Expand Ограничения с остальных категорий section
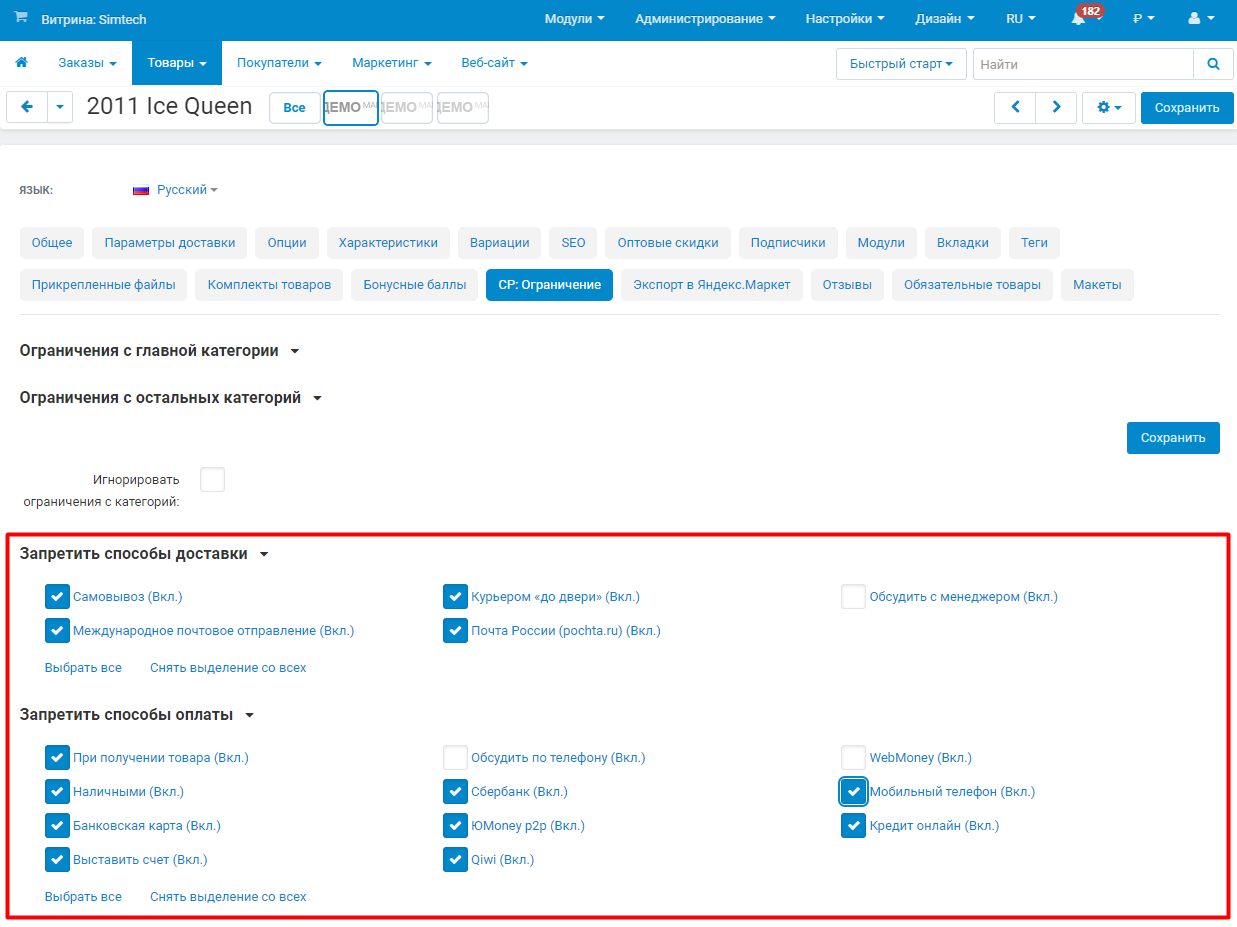Image resolution: width=1237 pixels, height=927 pixels. click(x=171, y=398)
